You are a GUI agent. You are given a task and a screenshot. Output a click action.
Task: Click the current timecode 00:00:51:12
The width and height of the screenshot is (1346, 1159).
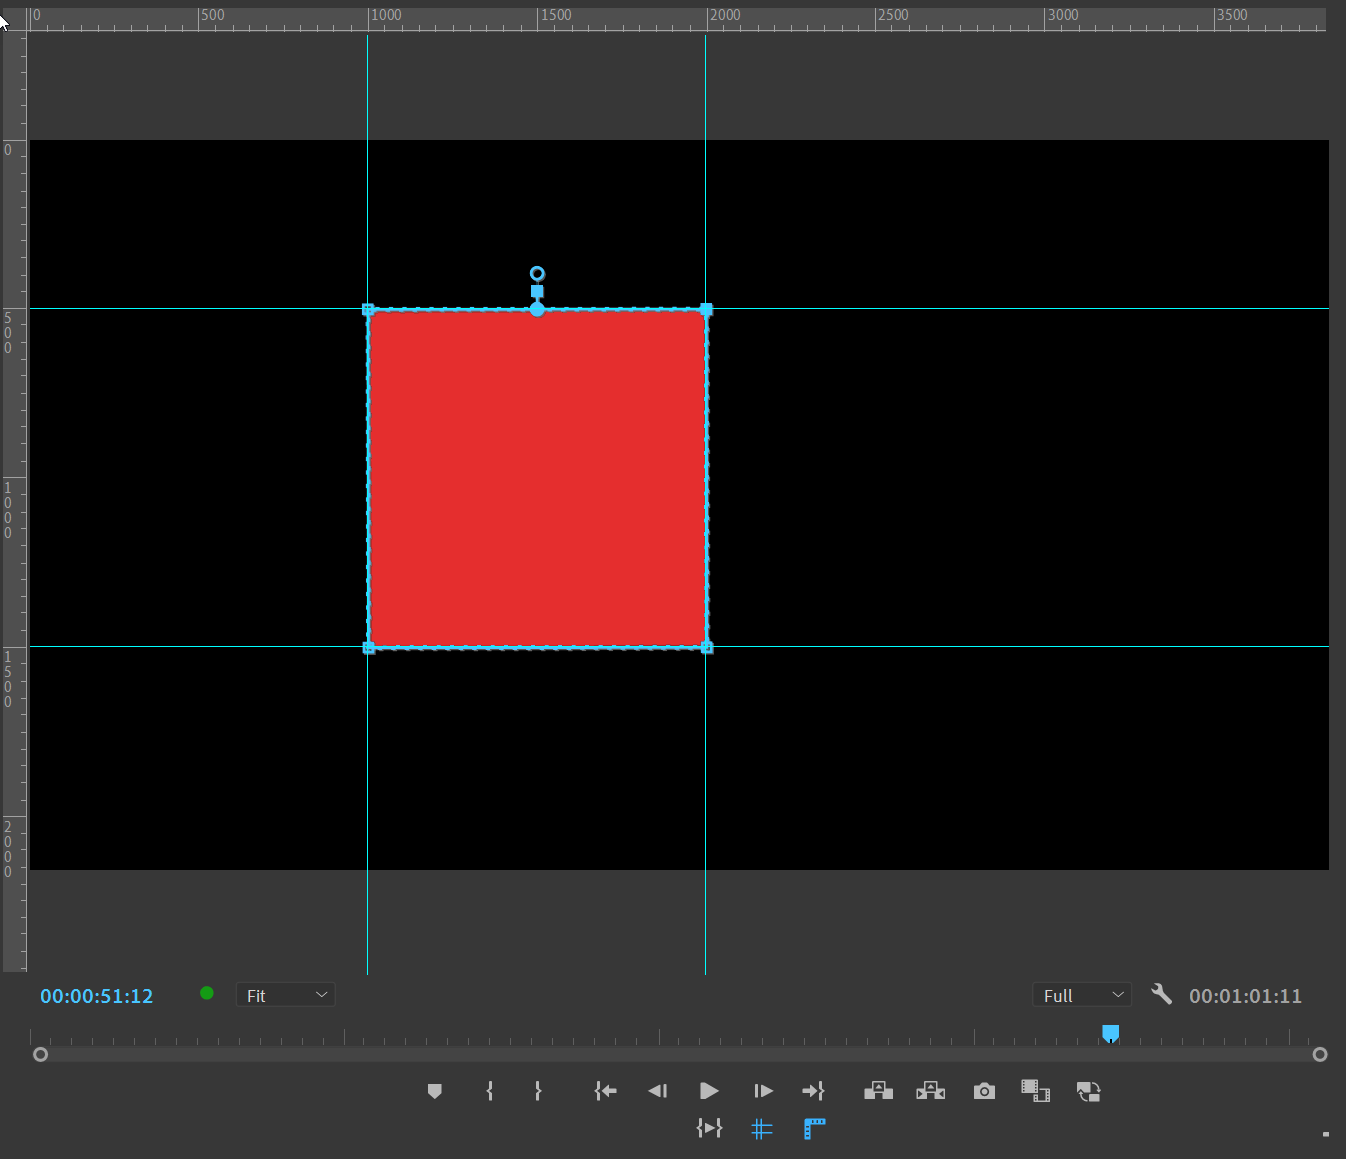(x=96, y=995)
